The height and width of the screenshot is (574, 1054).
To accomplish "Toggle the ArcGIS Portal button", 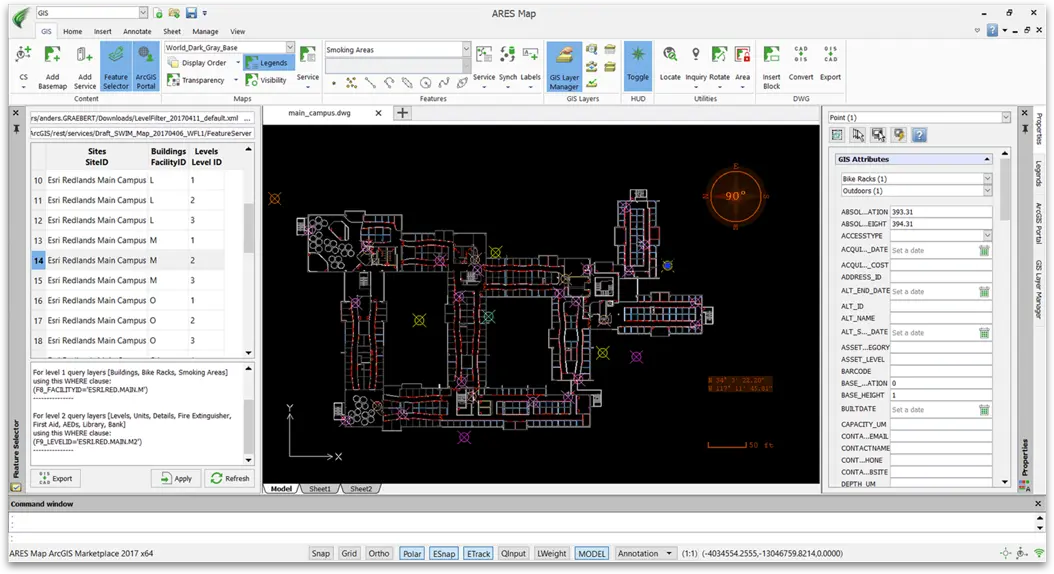I will [145, 66].
